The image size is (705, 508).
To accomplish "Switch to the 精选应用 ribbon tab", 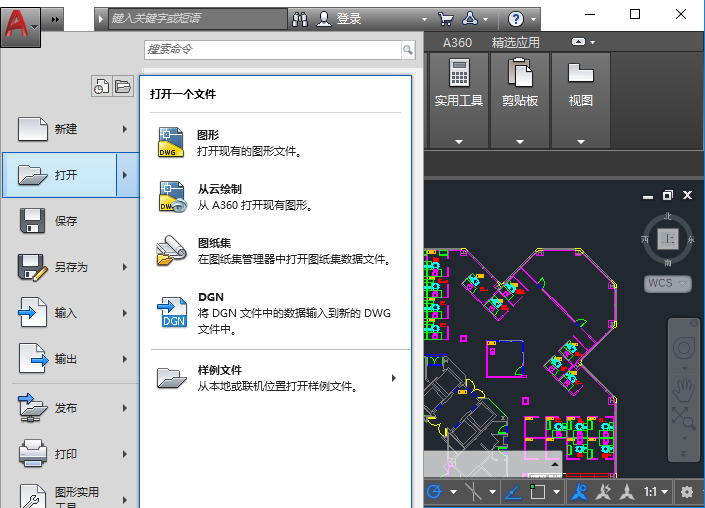I will 515,43.
